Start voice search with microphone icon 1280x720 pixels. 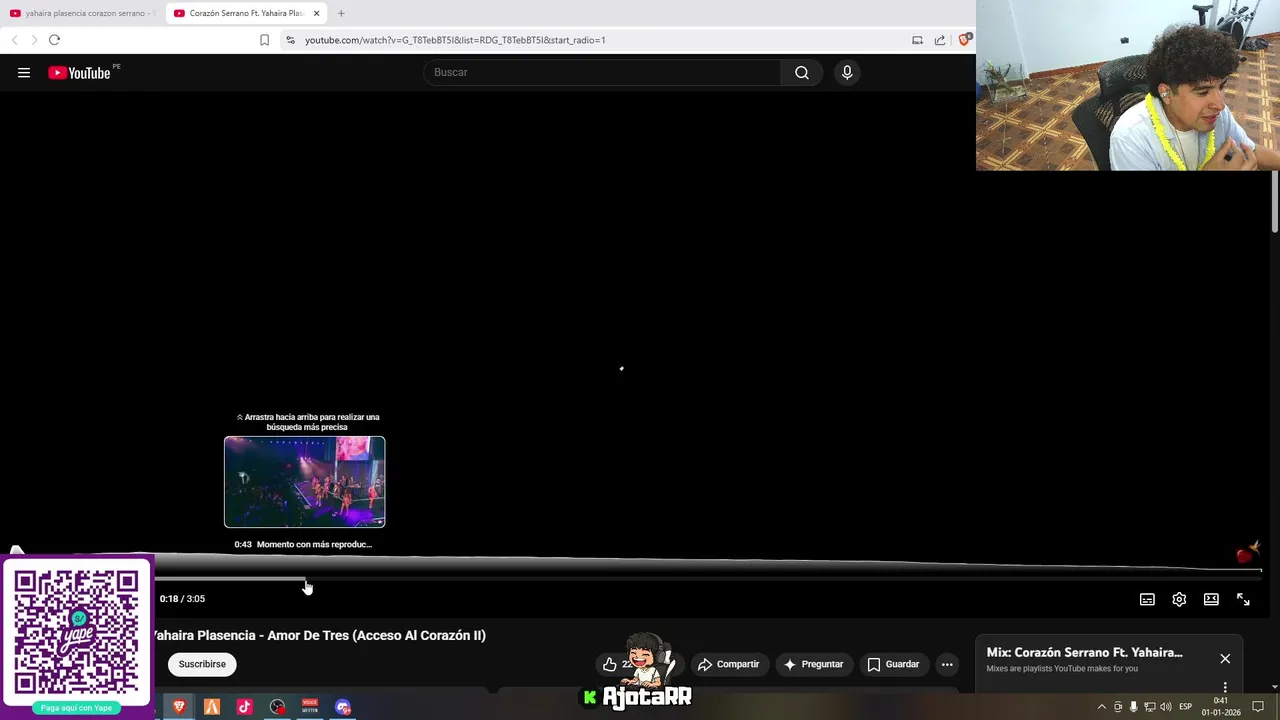point(847,72)
